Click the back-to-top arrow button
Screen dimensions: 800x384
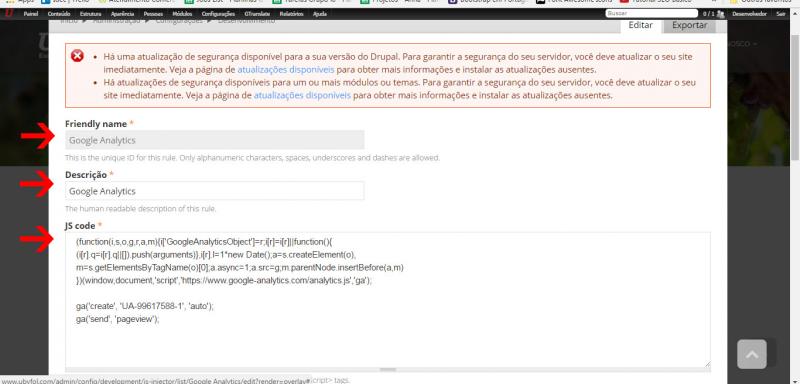click(752, 354)
